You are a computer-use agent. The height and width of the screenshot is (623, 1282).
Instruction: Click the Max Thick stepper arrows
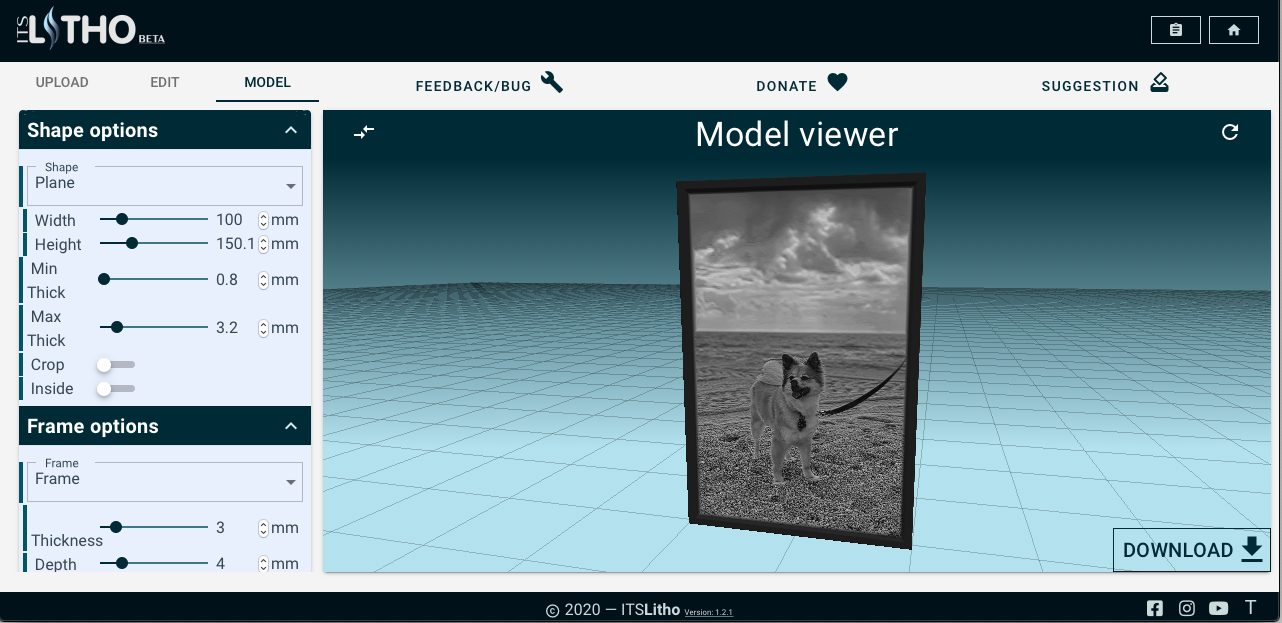tap(263, 328)
